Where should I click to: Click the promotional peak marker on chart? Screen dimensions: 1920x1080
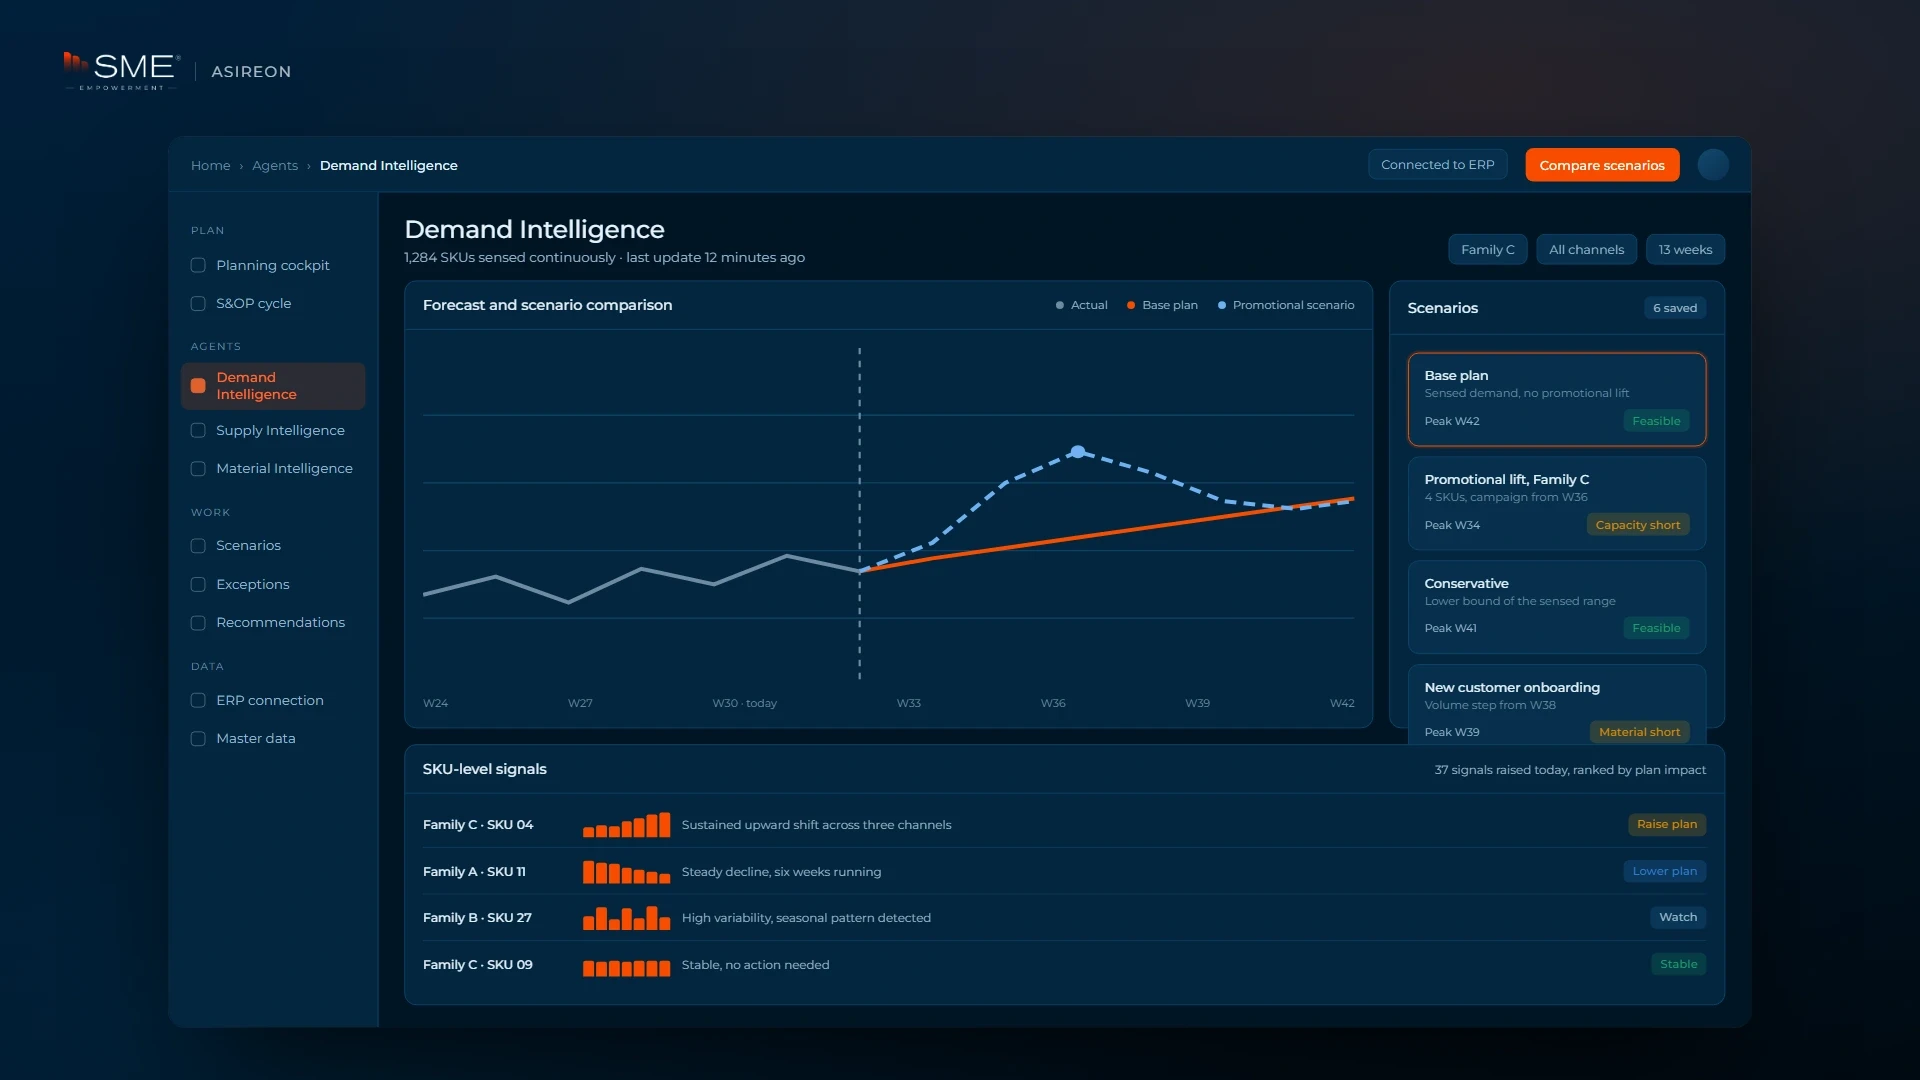1077,452
